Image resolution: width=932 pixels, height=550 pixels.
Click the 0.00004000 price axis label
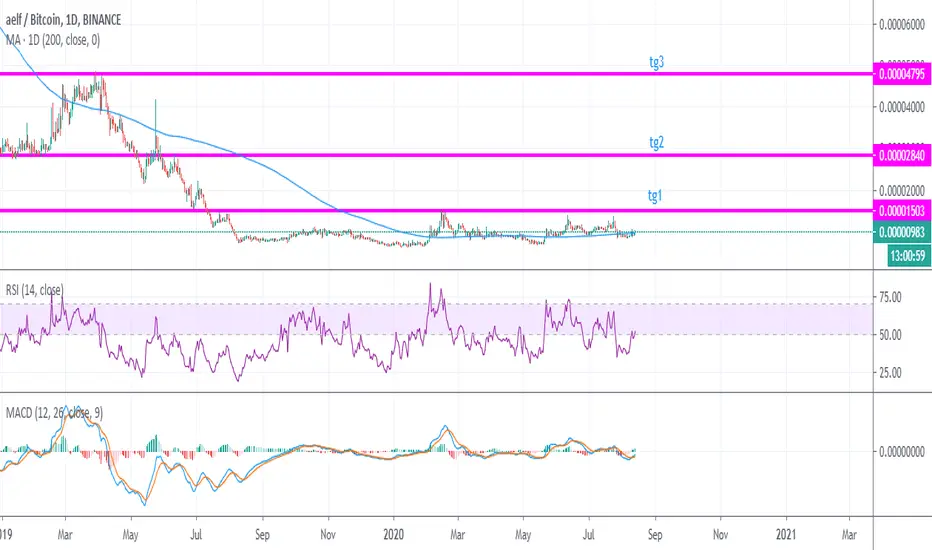pyautogui.click(x=902, y=107)
